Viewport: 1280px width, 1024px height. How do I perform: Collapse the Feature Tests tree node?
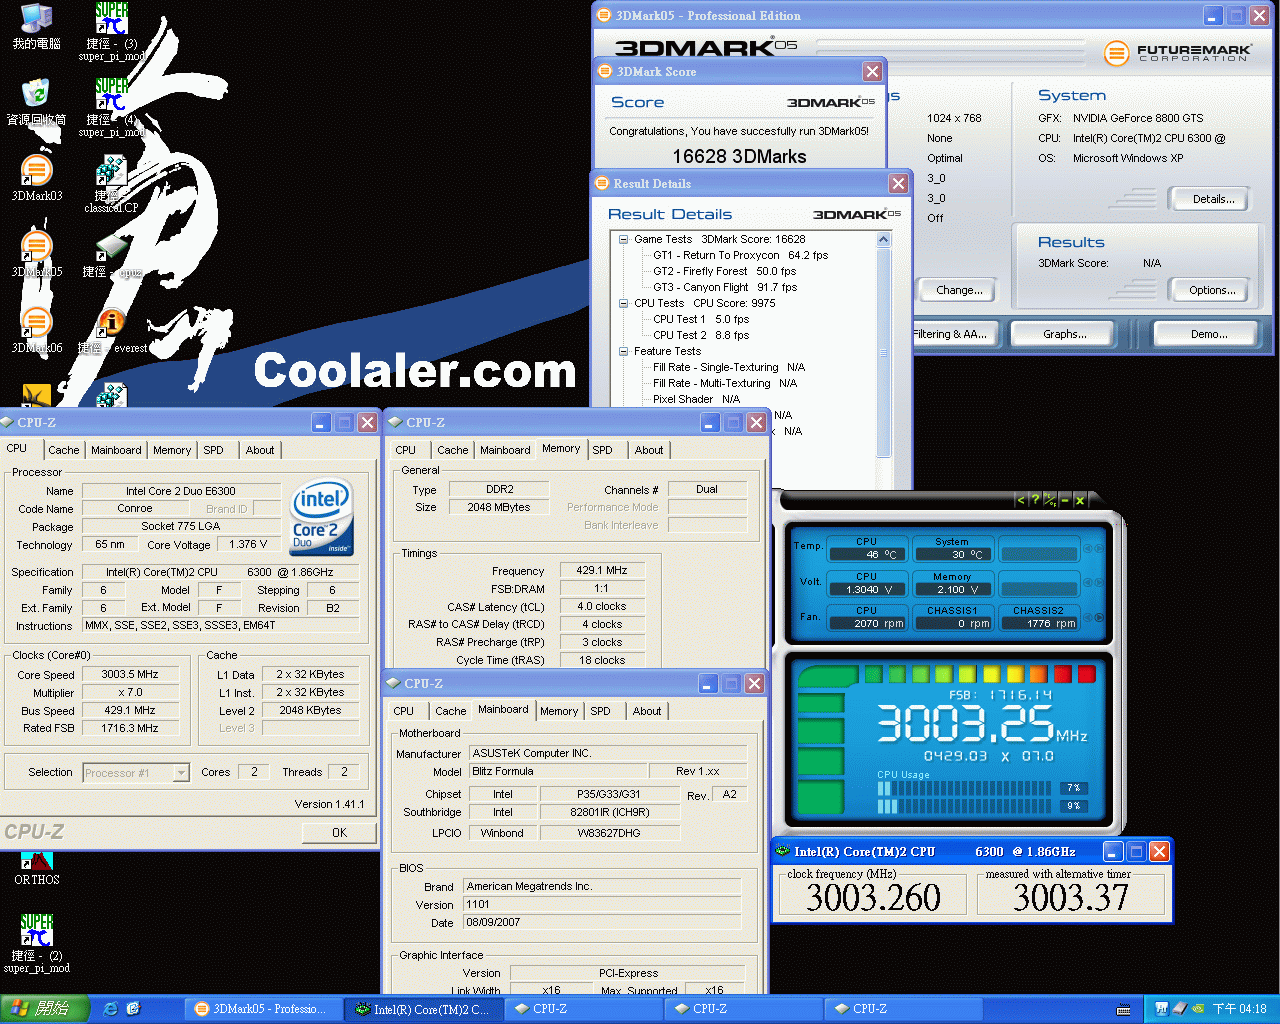(x=623, y=351)
